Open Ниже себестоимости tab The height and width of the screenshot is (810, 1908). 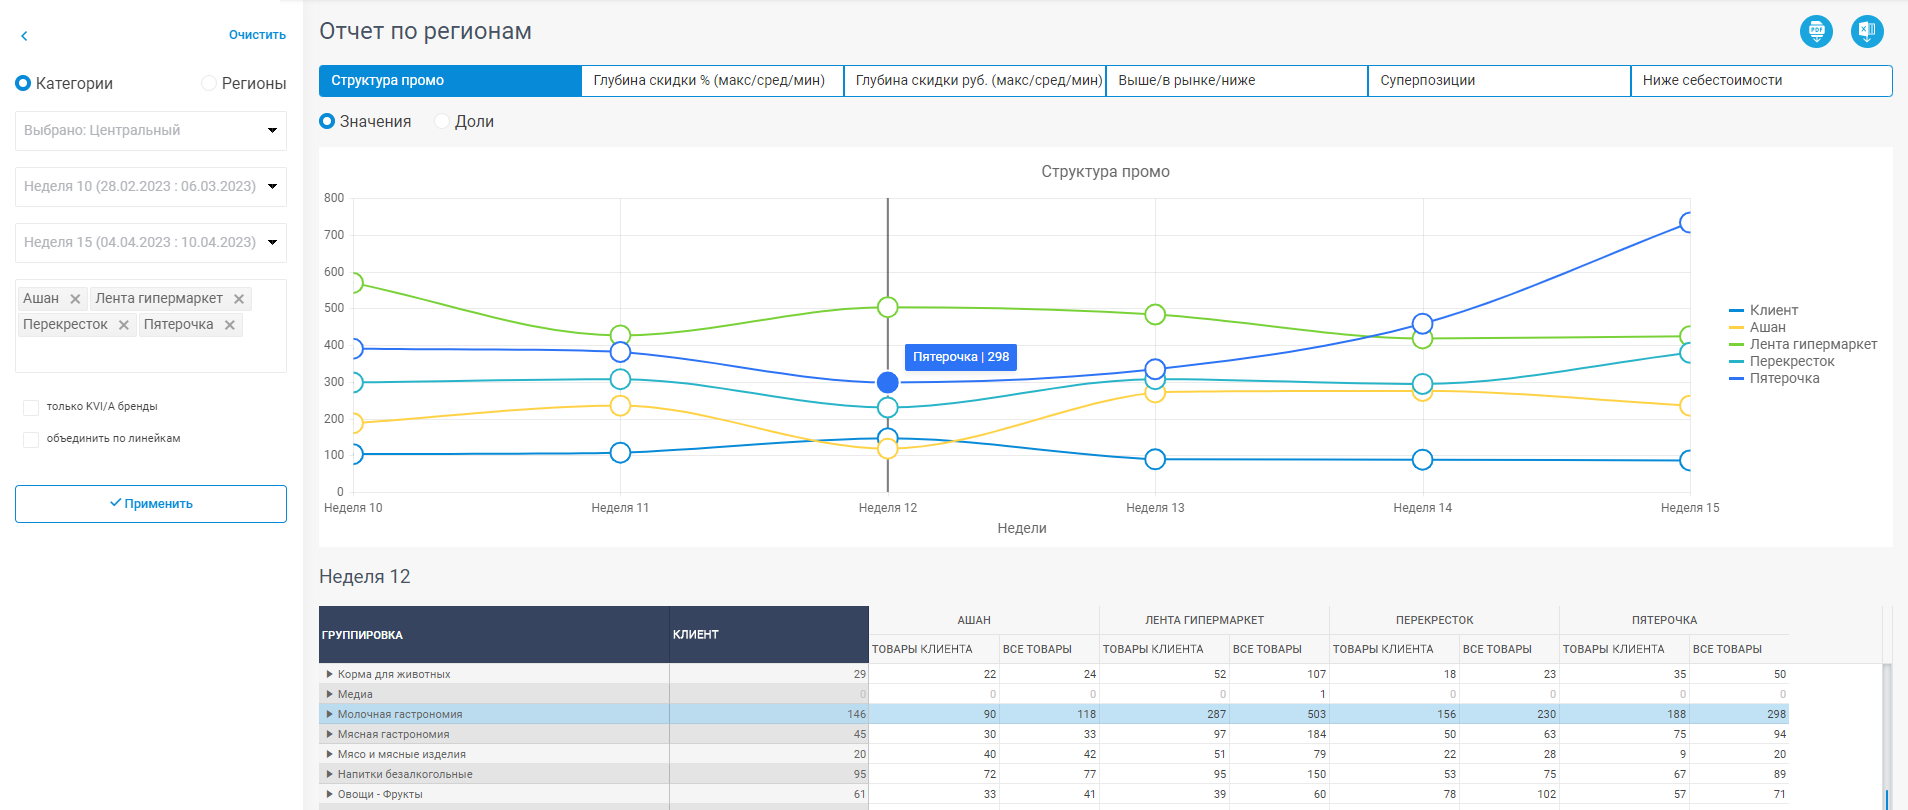click(x=1762, y=81)
